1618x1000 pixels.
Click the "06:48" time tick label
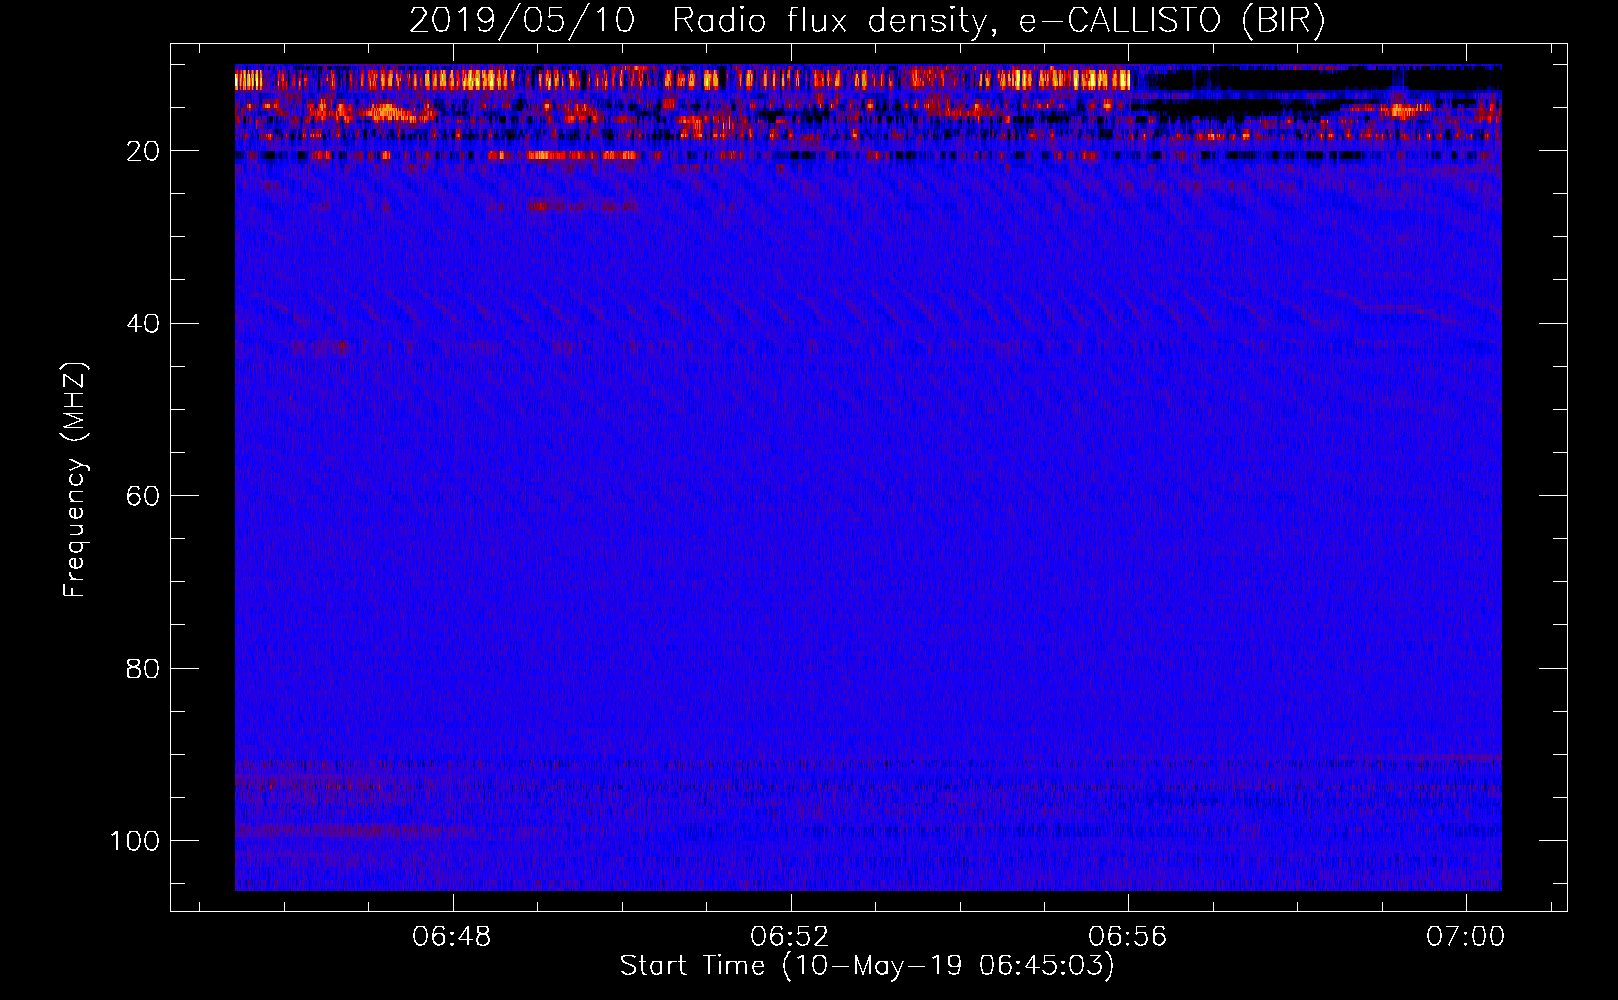[x=452, y=936]
